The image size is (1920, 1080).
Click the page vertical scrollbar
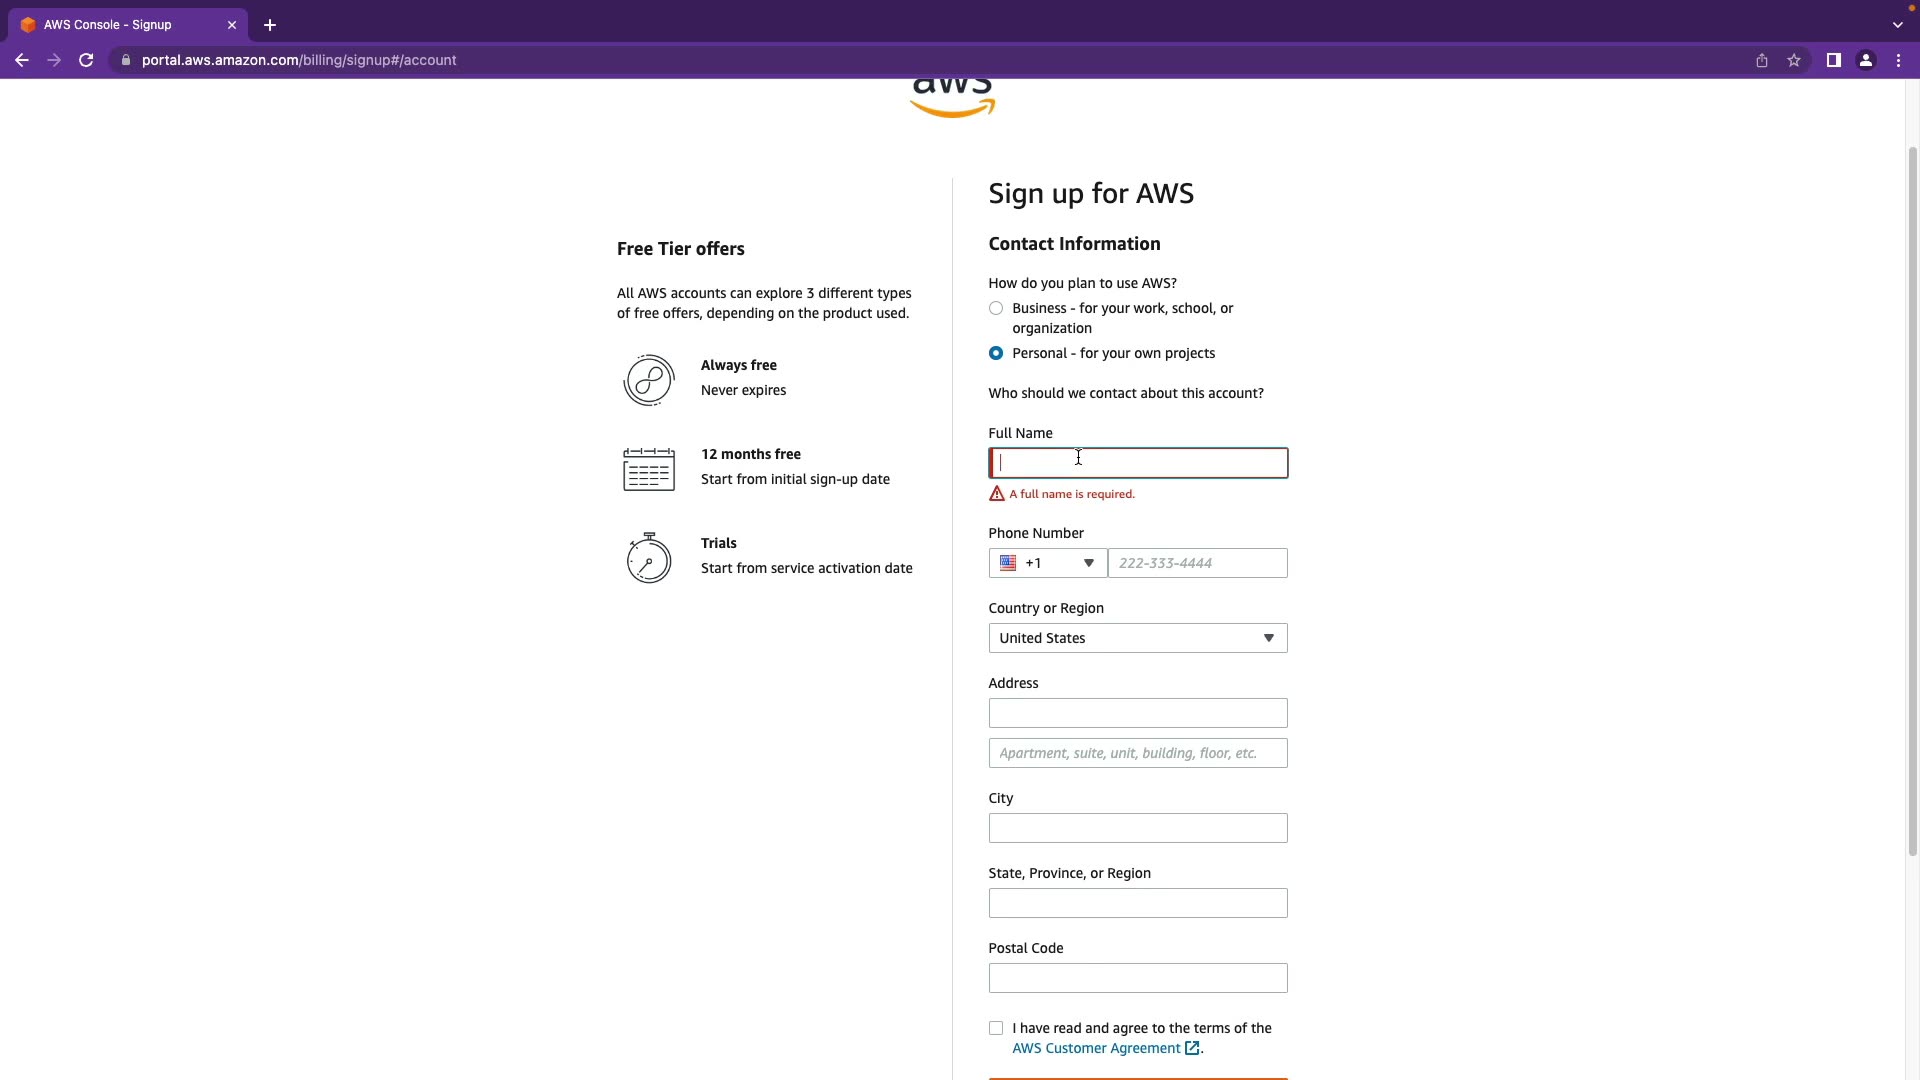(x=1912, y=500)
